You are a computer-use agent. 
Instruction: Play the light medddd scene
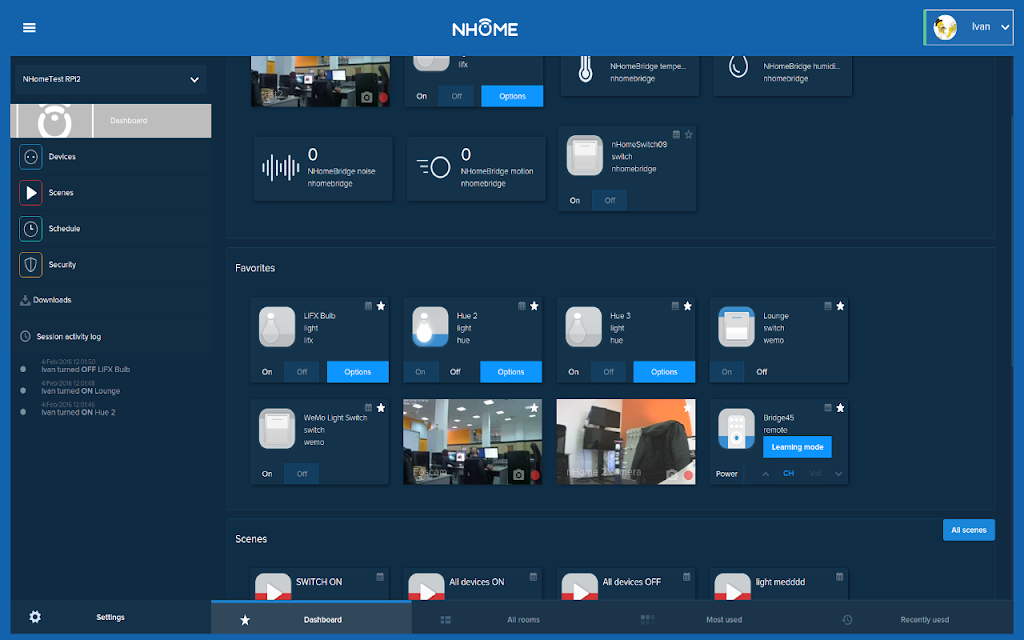[733, 586]
